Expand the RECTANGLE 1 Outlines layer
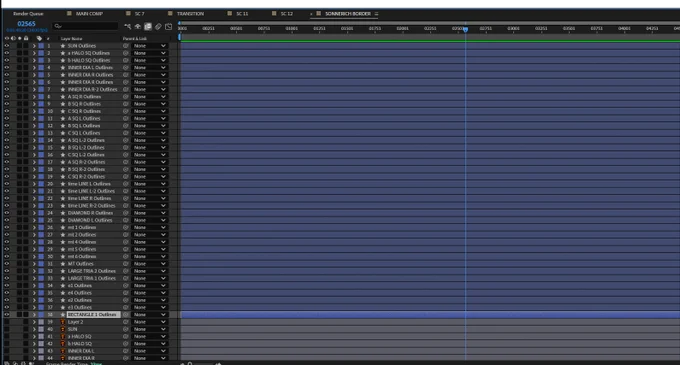 pyautogui.click(x=34, y=314)
